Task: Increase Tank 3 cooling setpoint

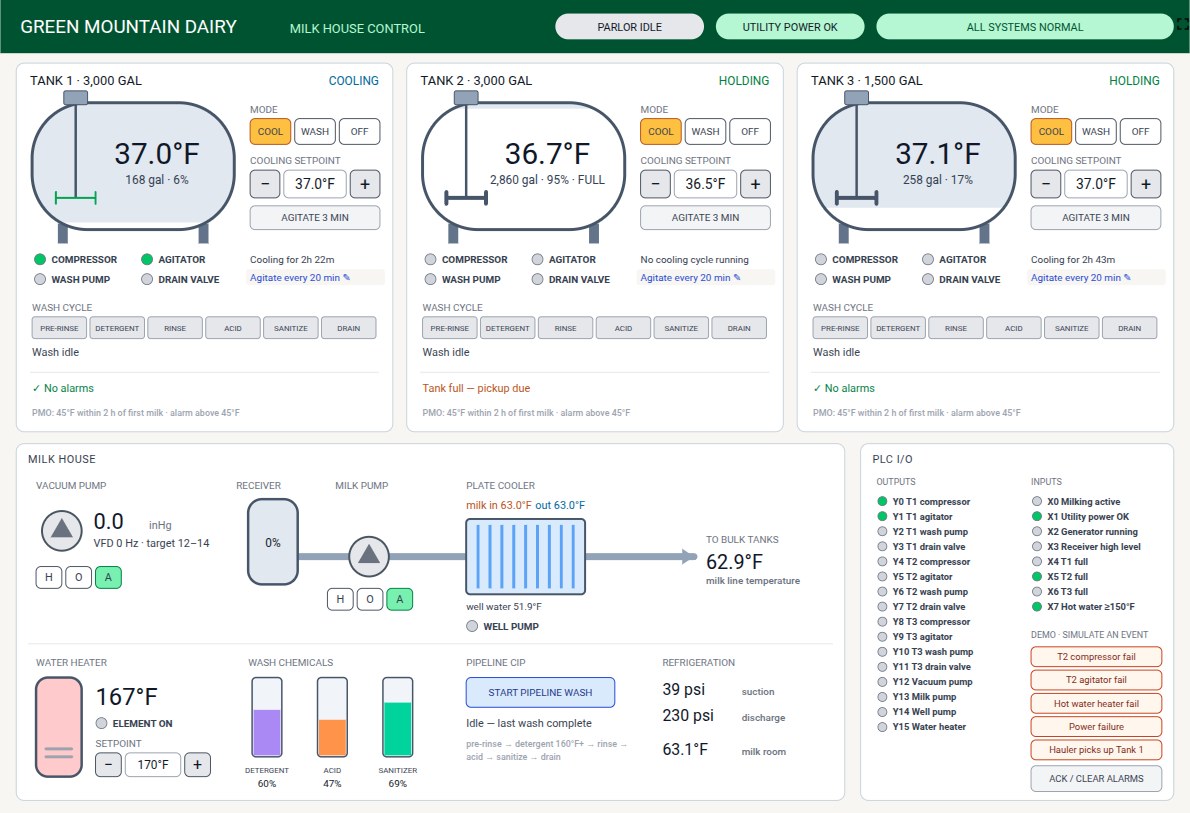Action: coord(1146,184)
